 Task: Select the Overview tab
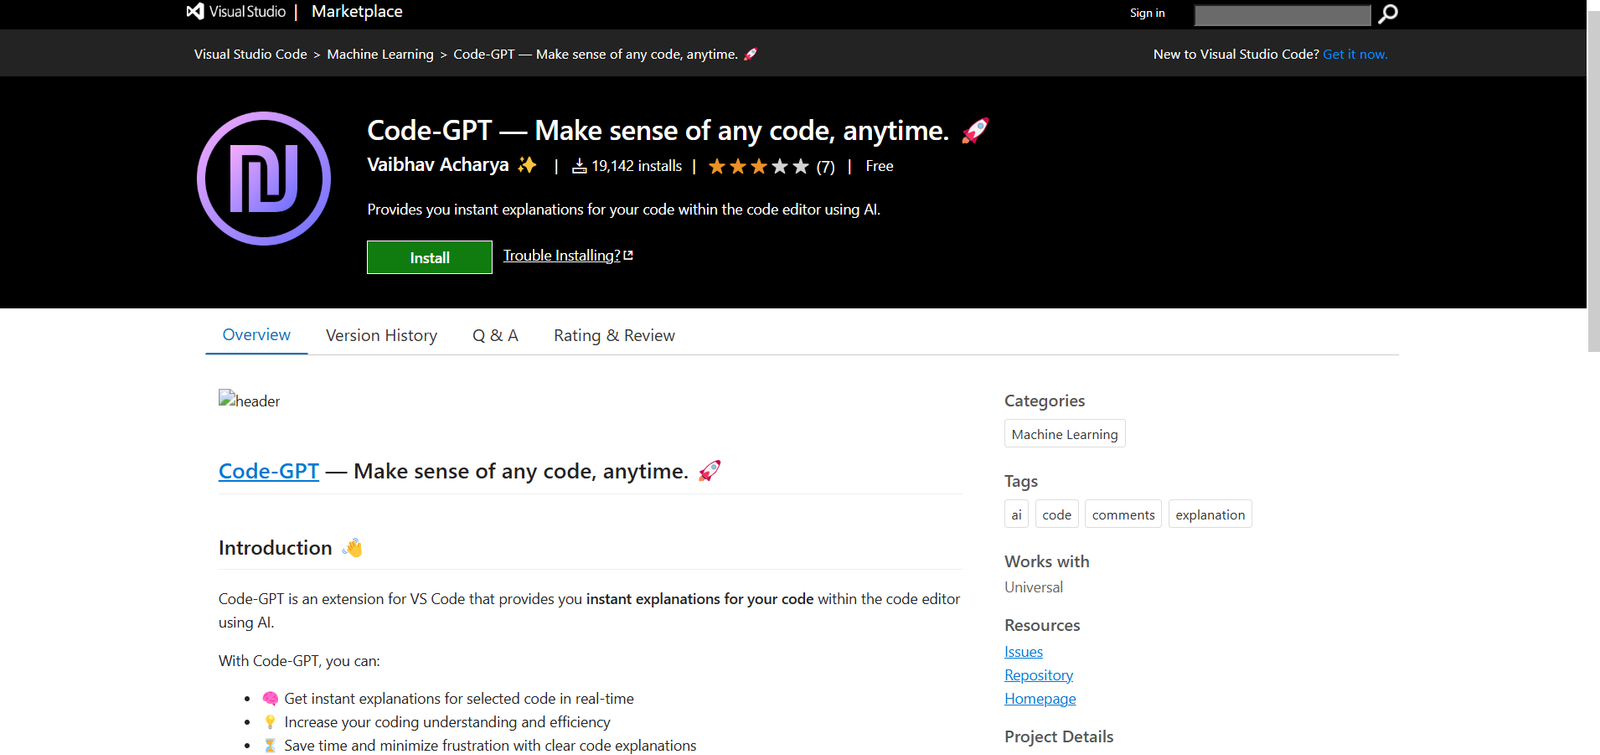(256, 335)
